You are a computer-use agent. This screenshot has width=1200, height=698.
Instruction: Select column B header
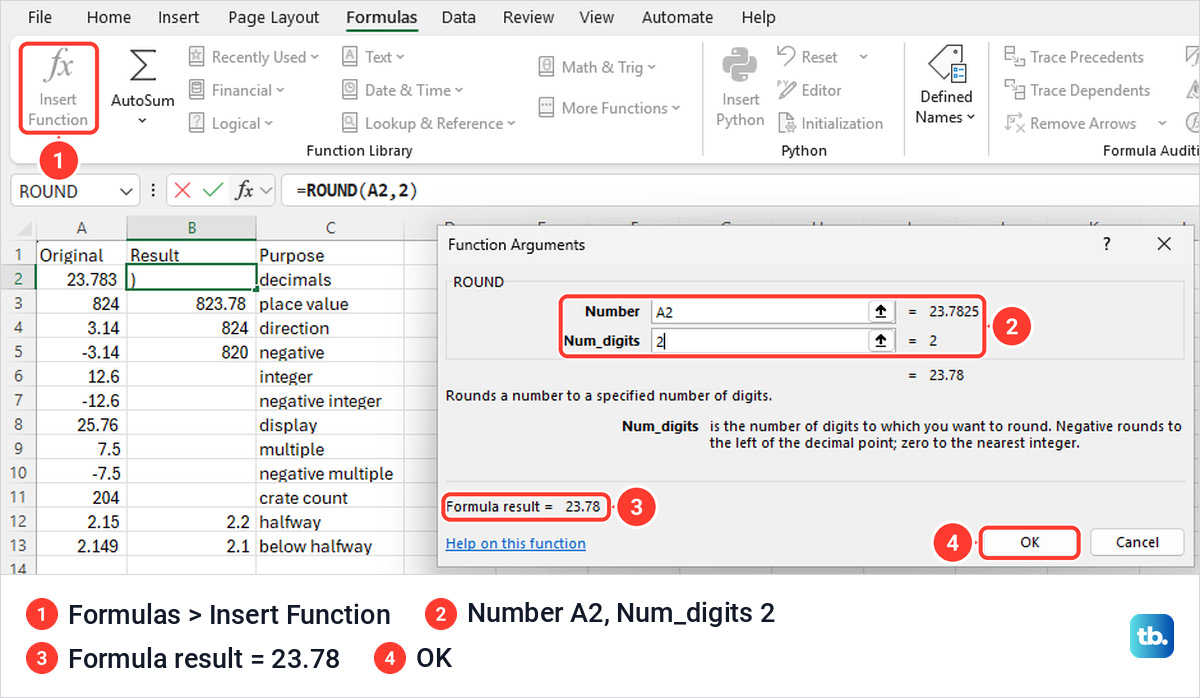192,227
